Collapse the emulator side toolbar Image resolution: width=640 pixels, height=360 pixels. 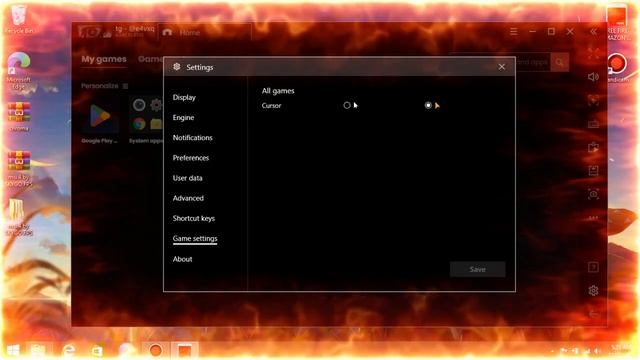click(x=593, y=31)
